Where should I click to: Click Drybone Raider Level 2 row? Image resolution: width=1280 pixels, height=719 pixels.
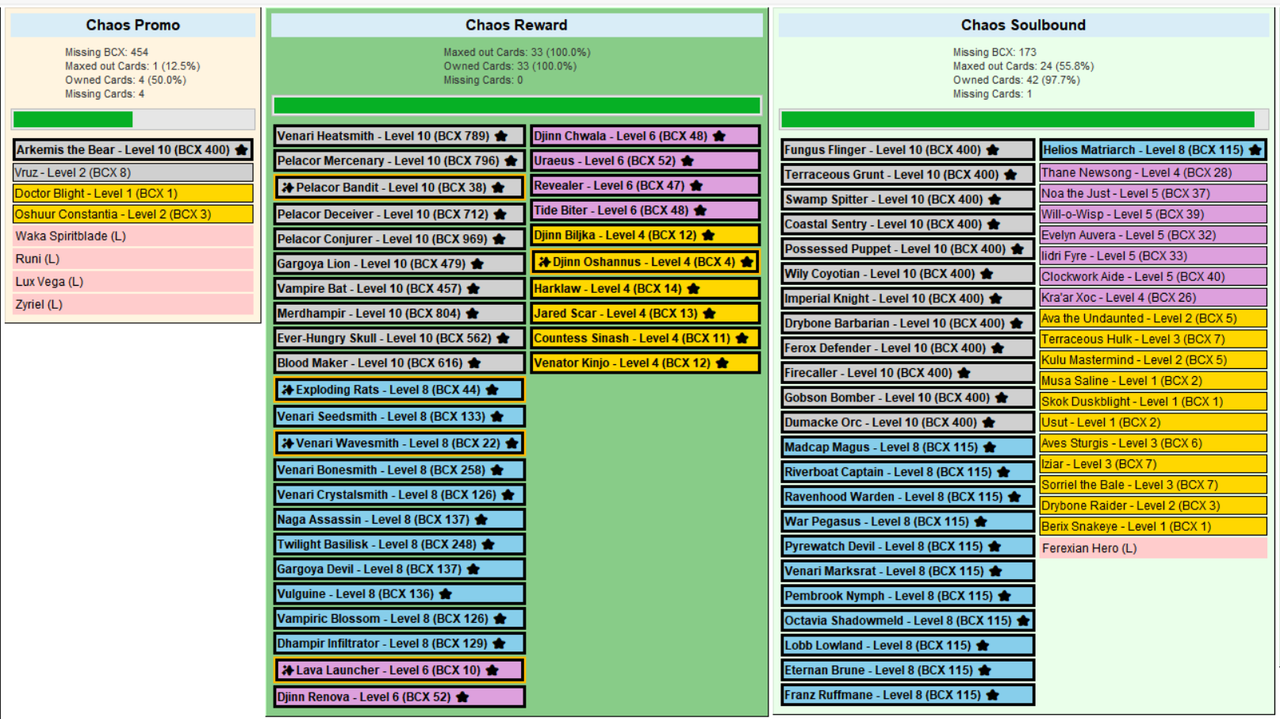1153,506
